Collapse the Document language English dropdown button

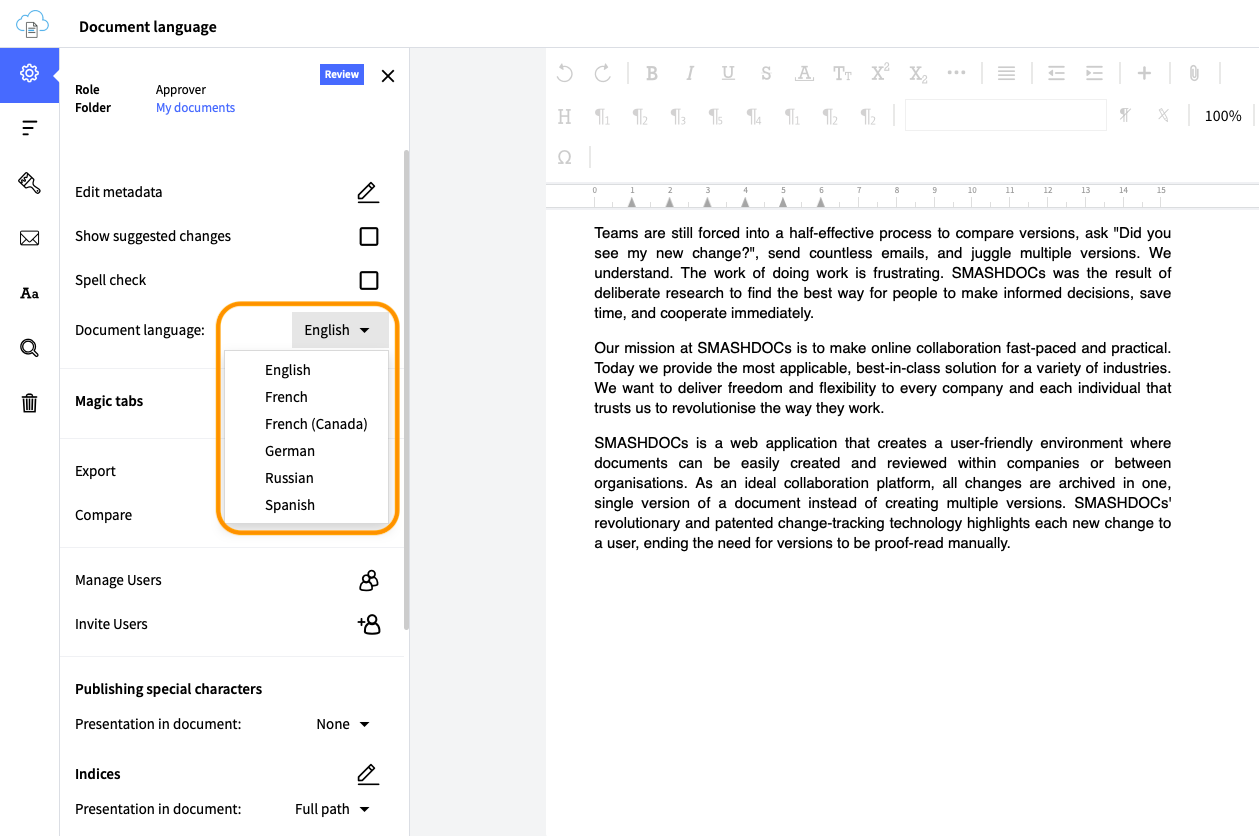point(340,330)
